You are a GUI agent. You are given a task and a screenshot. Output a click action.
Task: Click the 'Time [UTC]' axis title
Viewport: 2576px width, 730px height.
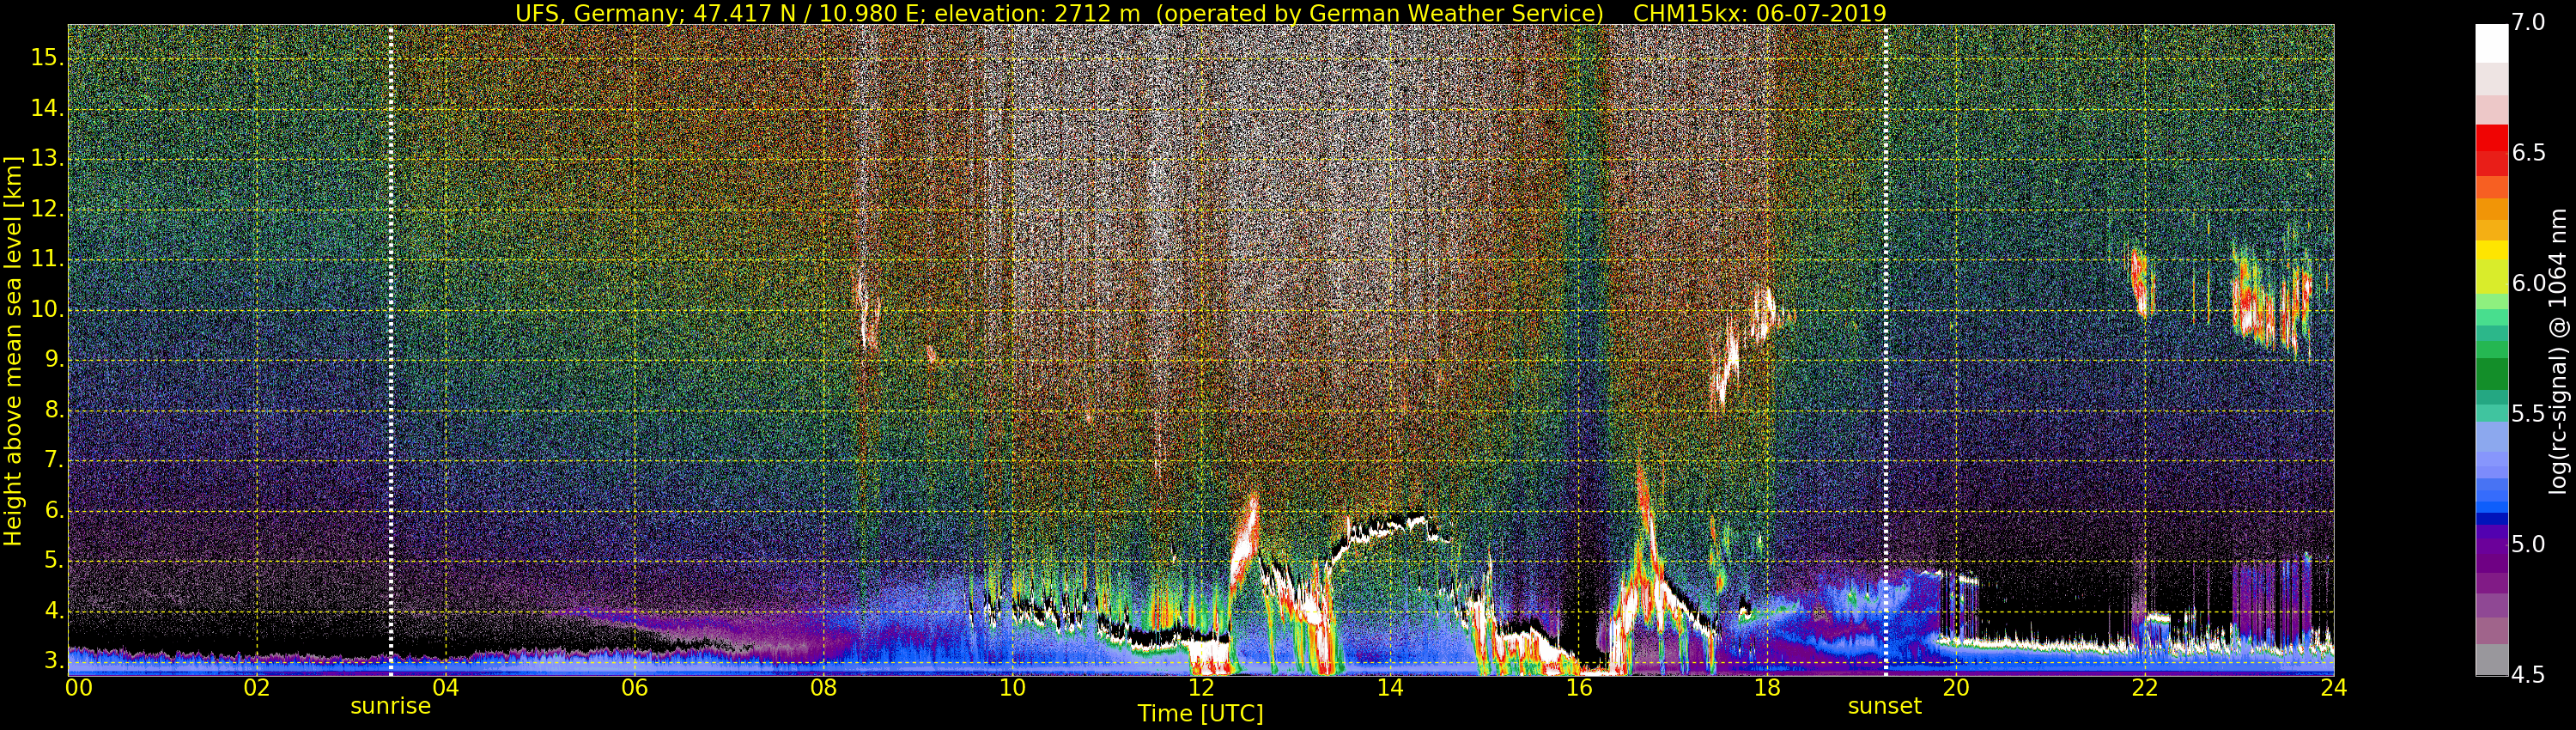click(1200, 714)
